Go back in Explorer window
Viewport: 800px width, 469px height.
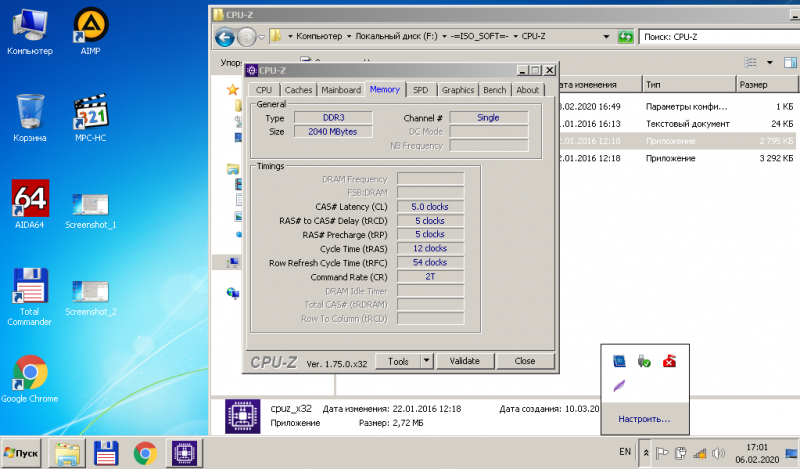224,37
